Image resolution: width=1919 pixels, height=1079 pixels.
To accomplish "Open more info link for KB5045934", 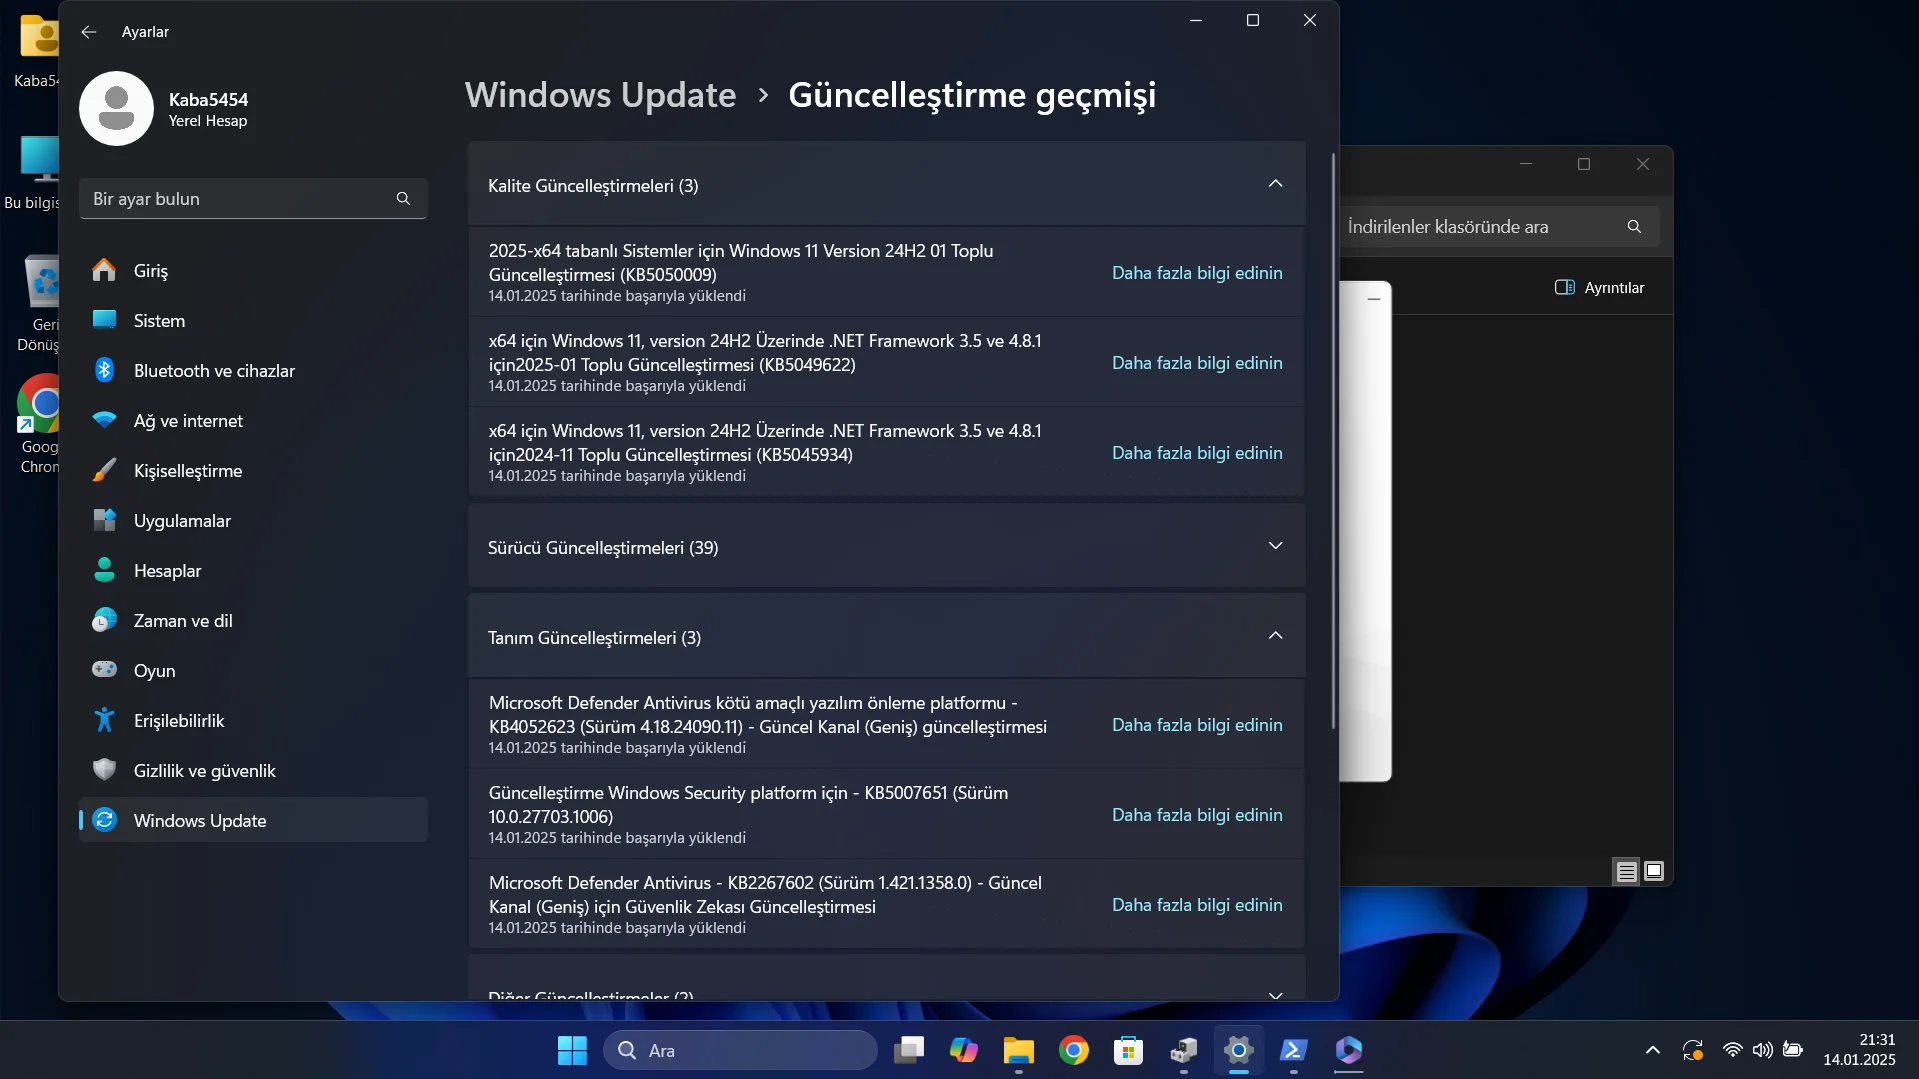I will (1197, 453).
